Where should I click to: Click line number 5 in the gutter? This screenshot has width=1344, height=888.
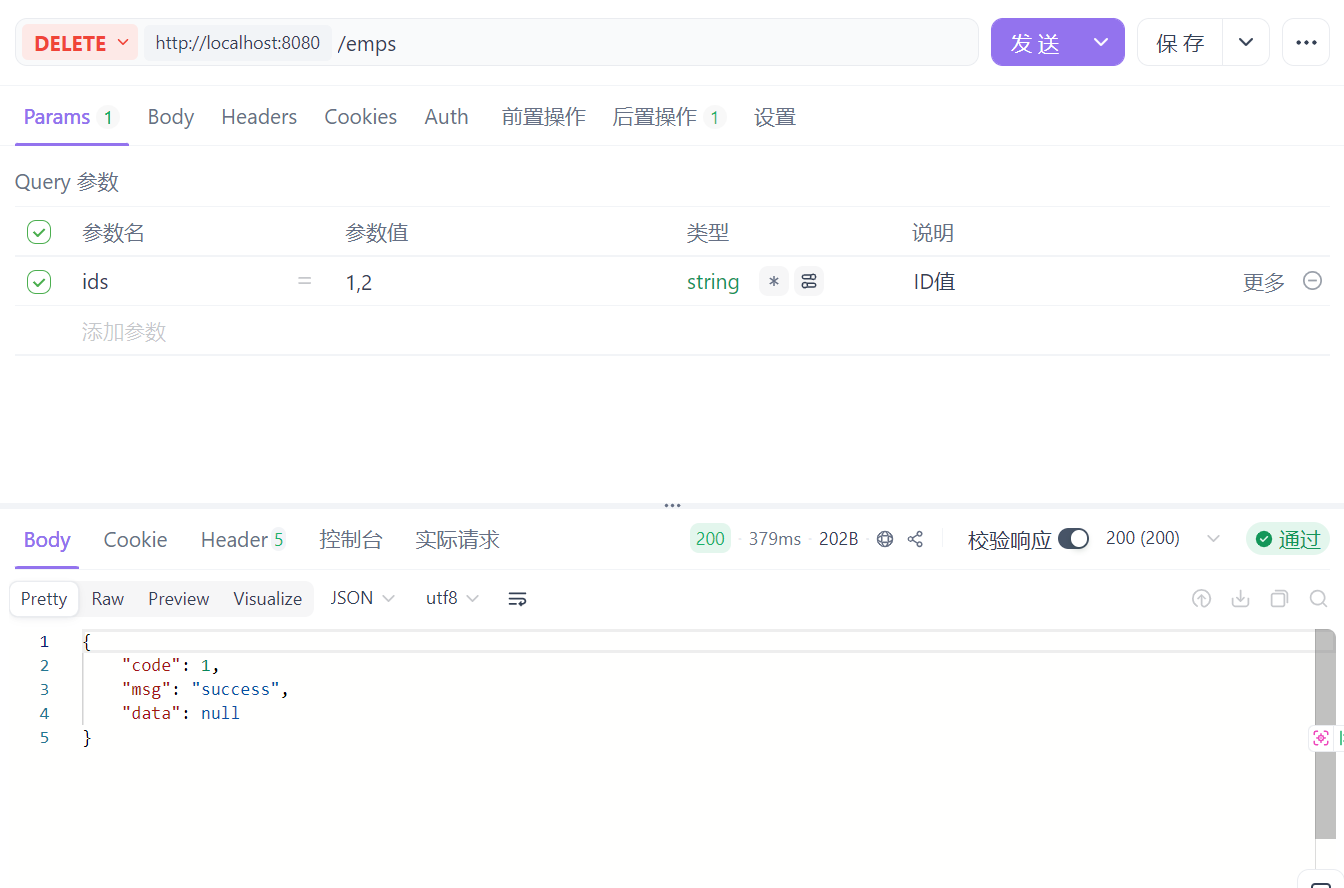coord(44,738)
